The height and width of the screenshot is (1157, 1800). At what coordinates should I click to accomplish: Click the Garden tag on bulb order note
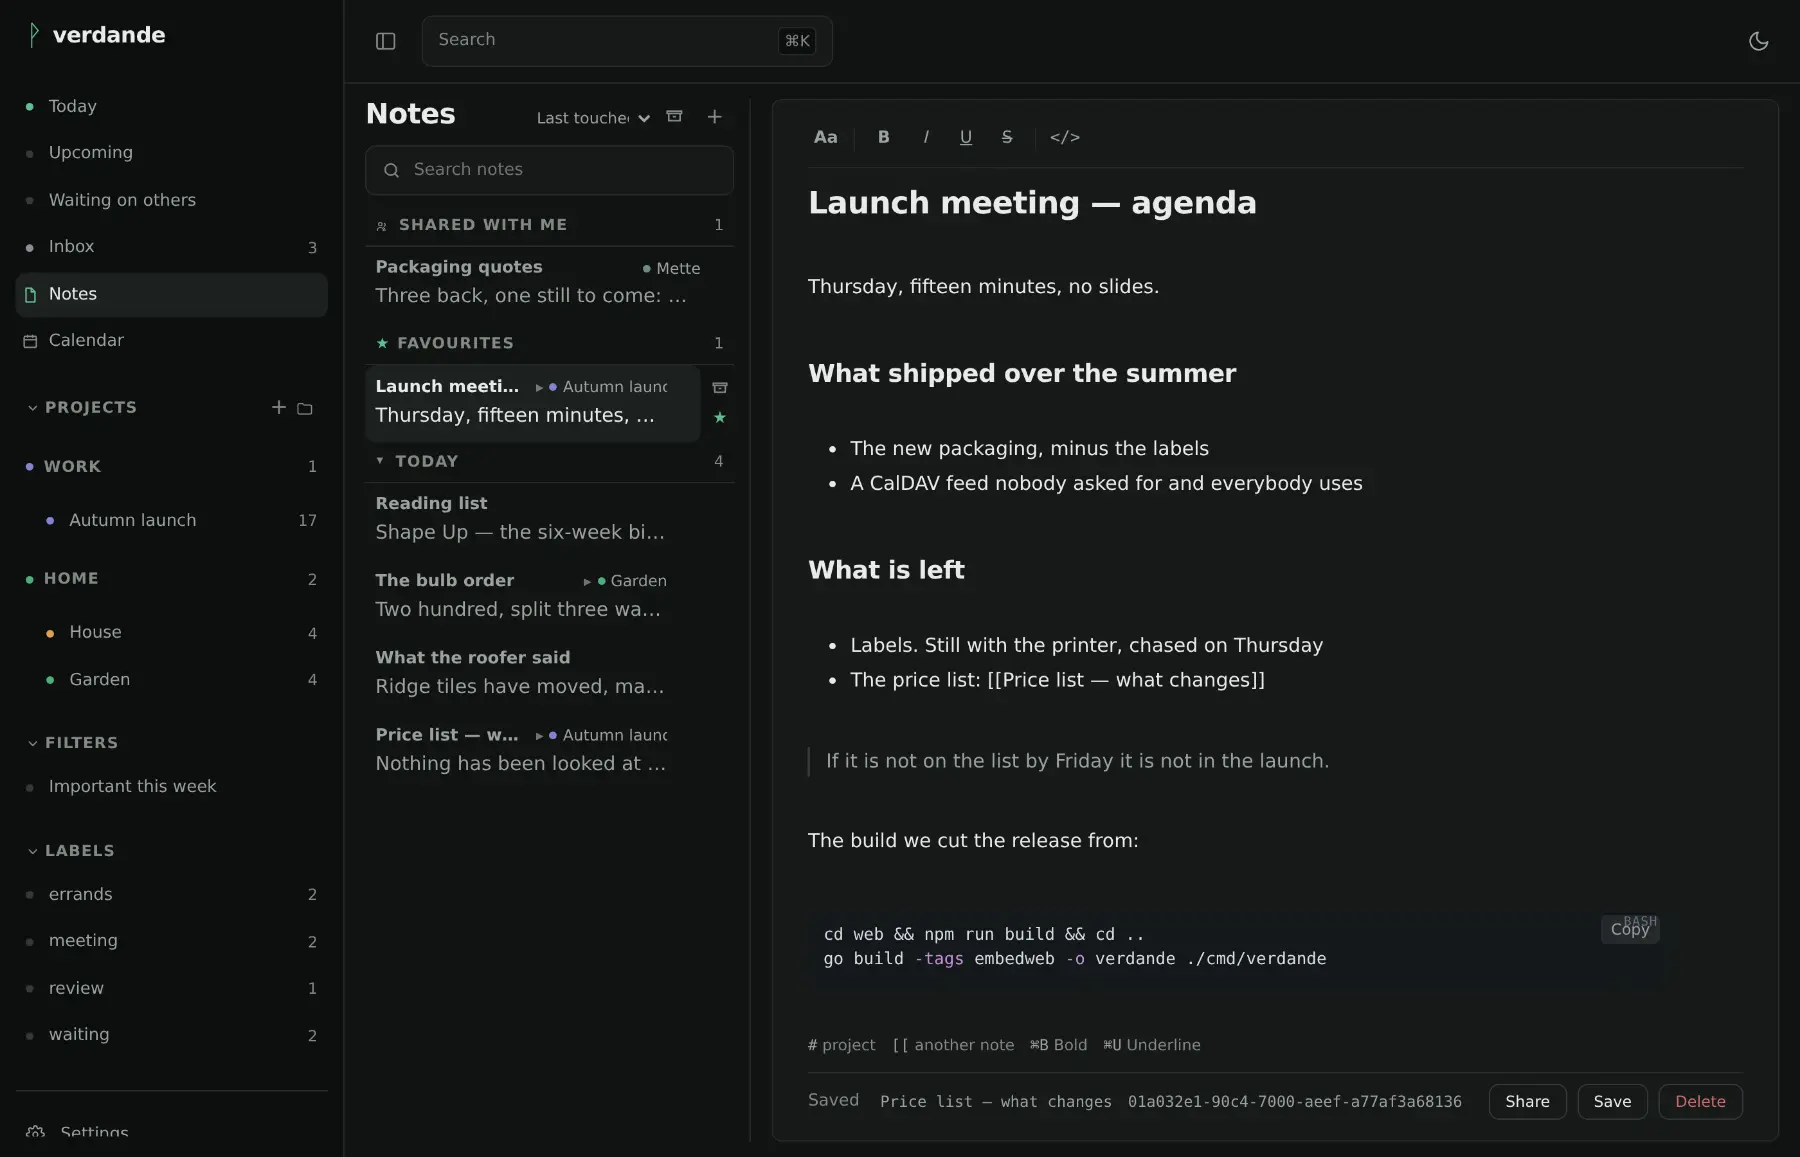tap(632, 581)
